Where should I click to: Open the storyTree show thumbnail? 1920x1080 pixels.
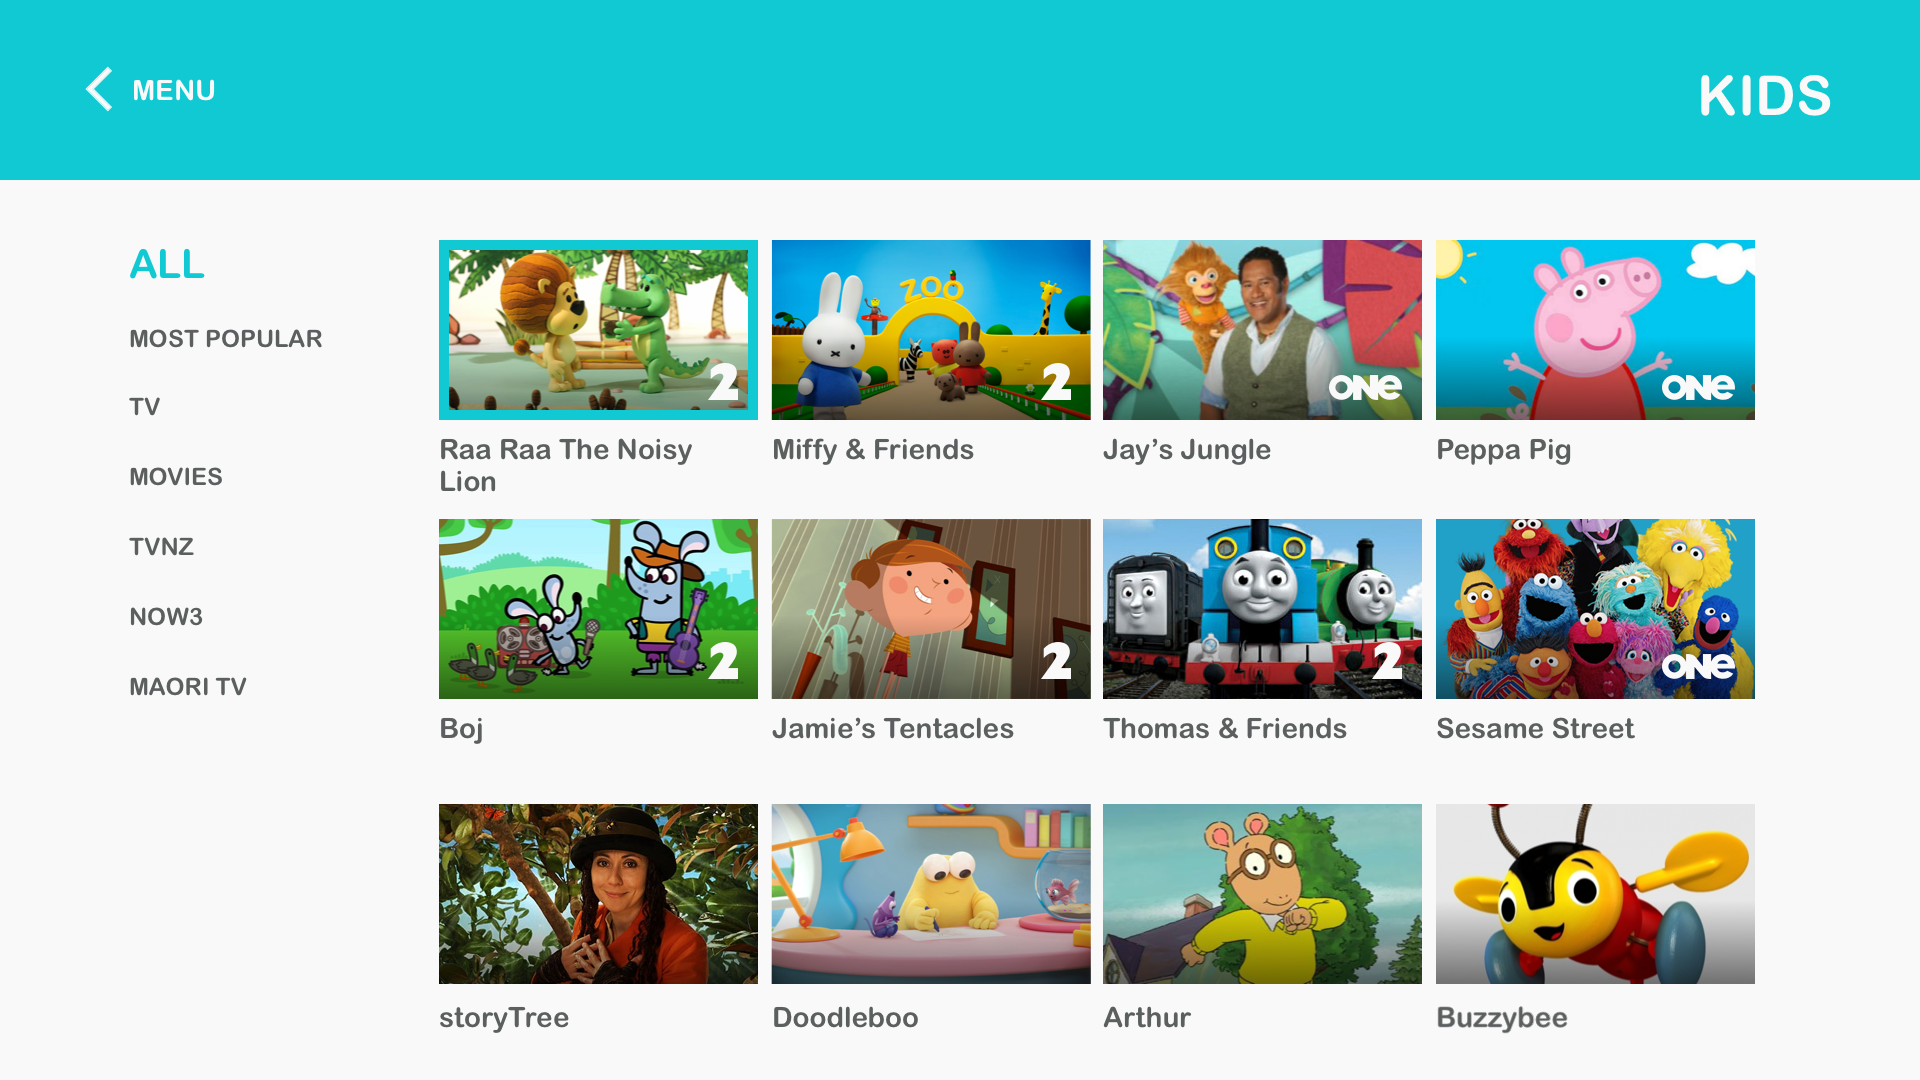click(x=598, y=894)
